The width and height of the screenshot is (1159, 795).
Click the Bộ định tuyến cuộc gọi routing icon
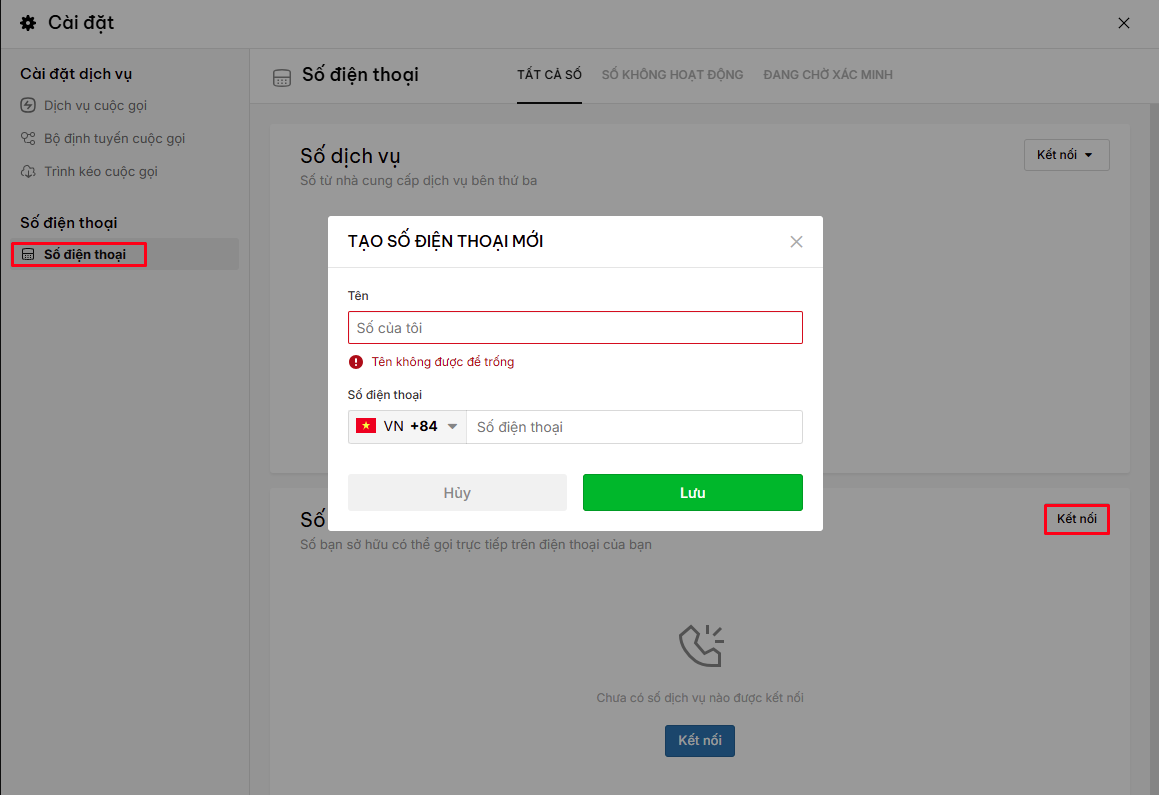click(x=28, y=138)
